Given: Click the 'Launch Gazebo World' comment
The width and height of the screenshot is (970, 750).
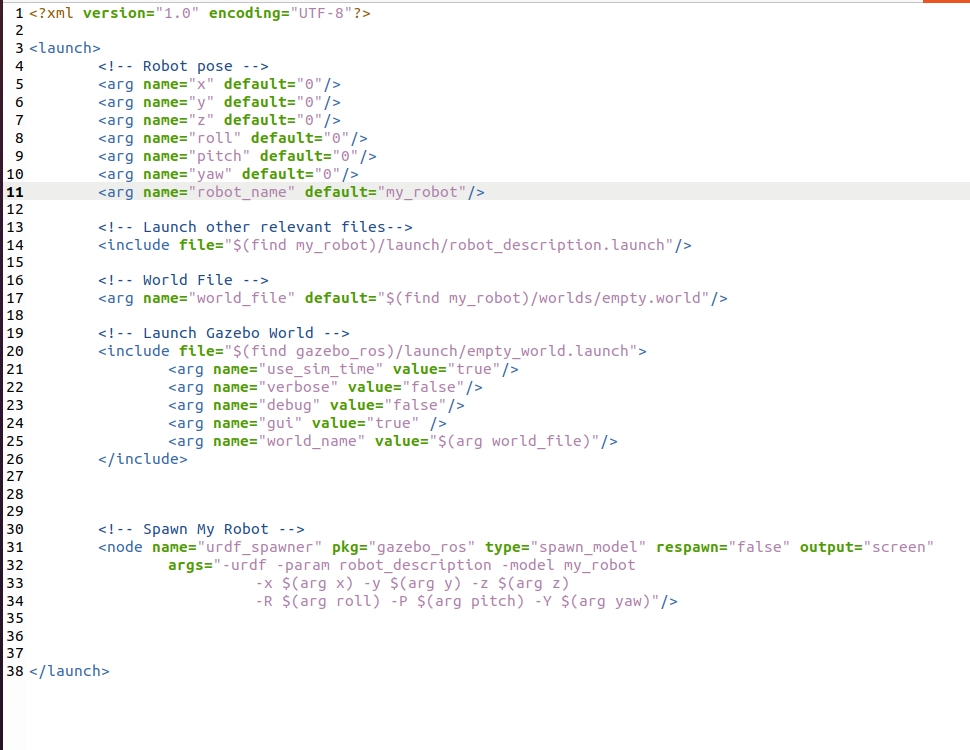Looking at the screenshot, I should [223, 334].
